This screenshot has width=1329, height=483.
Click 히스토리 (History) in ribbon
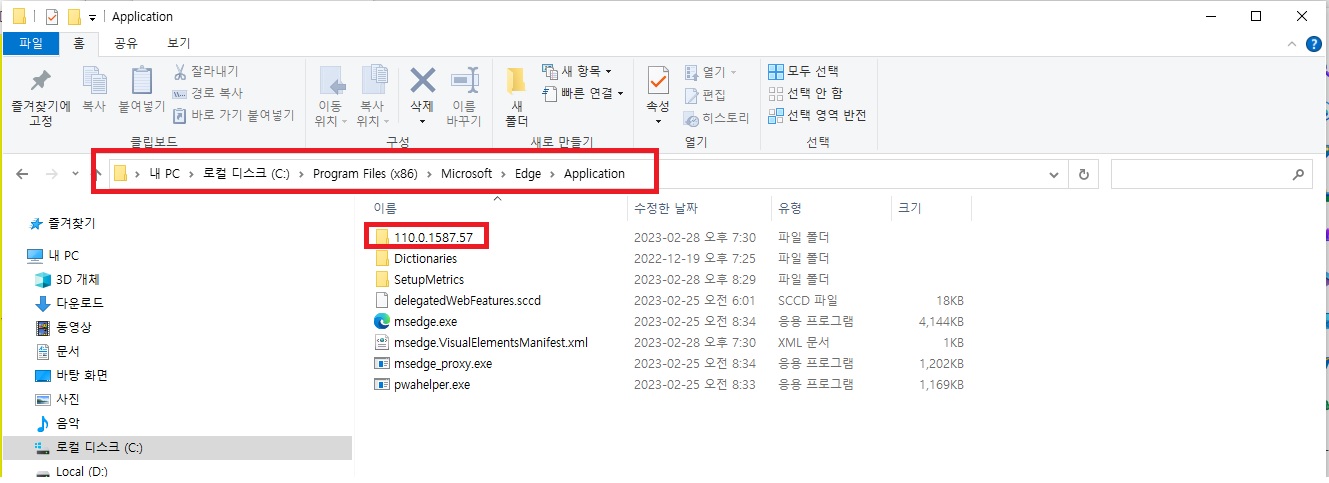716,118
